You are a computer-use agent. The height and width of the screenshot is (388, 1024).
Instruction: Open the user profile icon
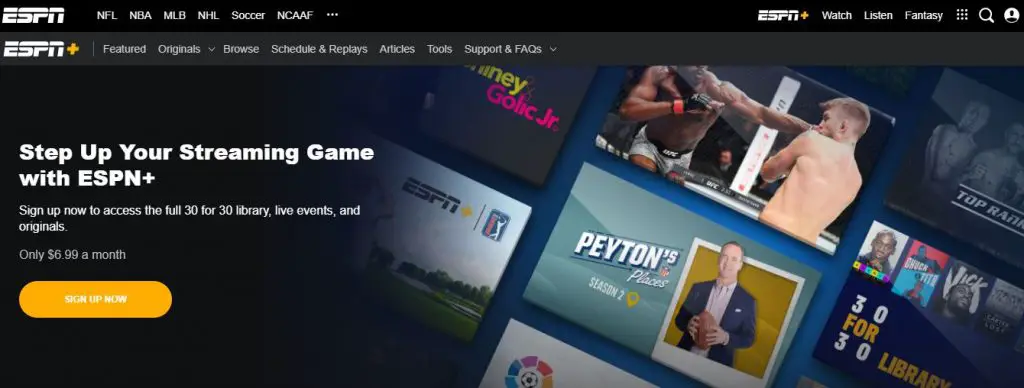tap(1011, 15)
